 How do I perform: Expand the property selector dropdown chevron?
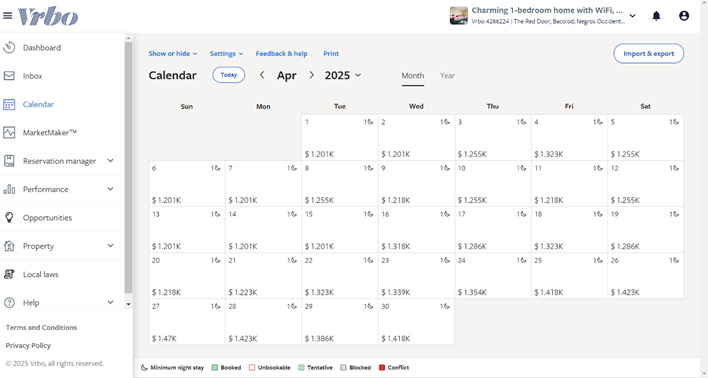coord(633,16)
